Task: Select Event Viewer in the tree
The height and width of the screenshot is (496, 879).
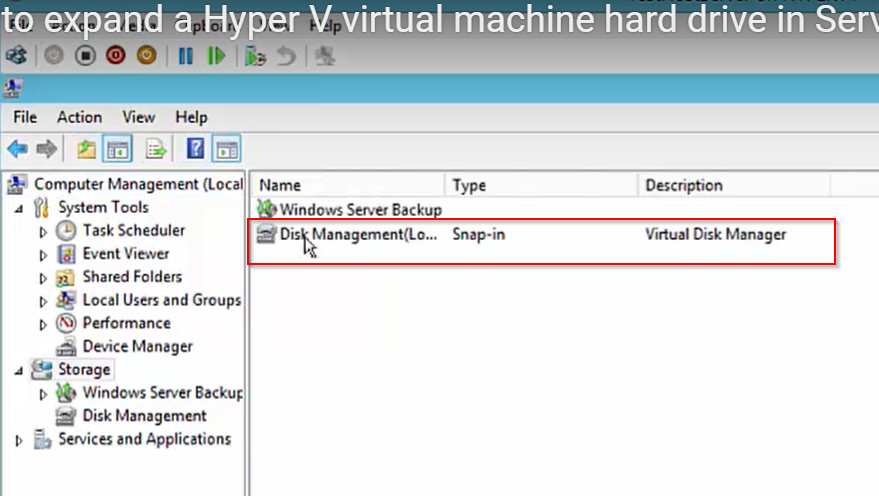Action: (x=126, y=254)
